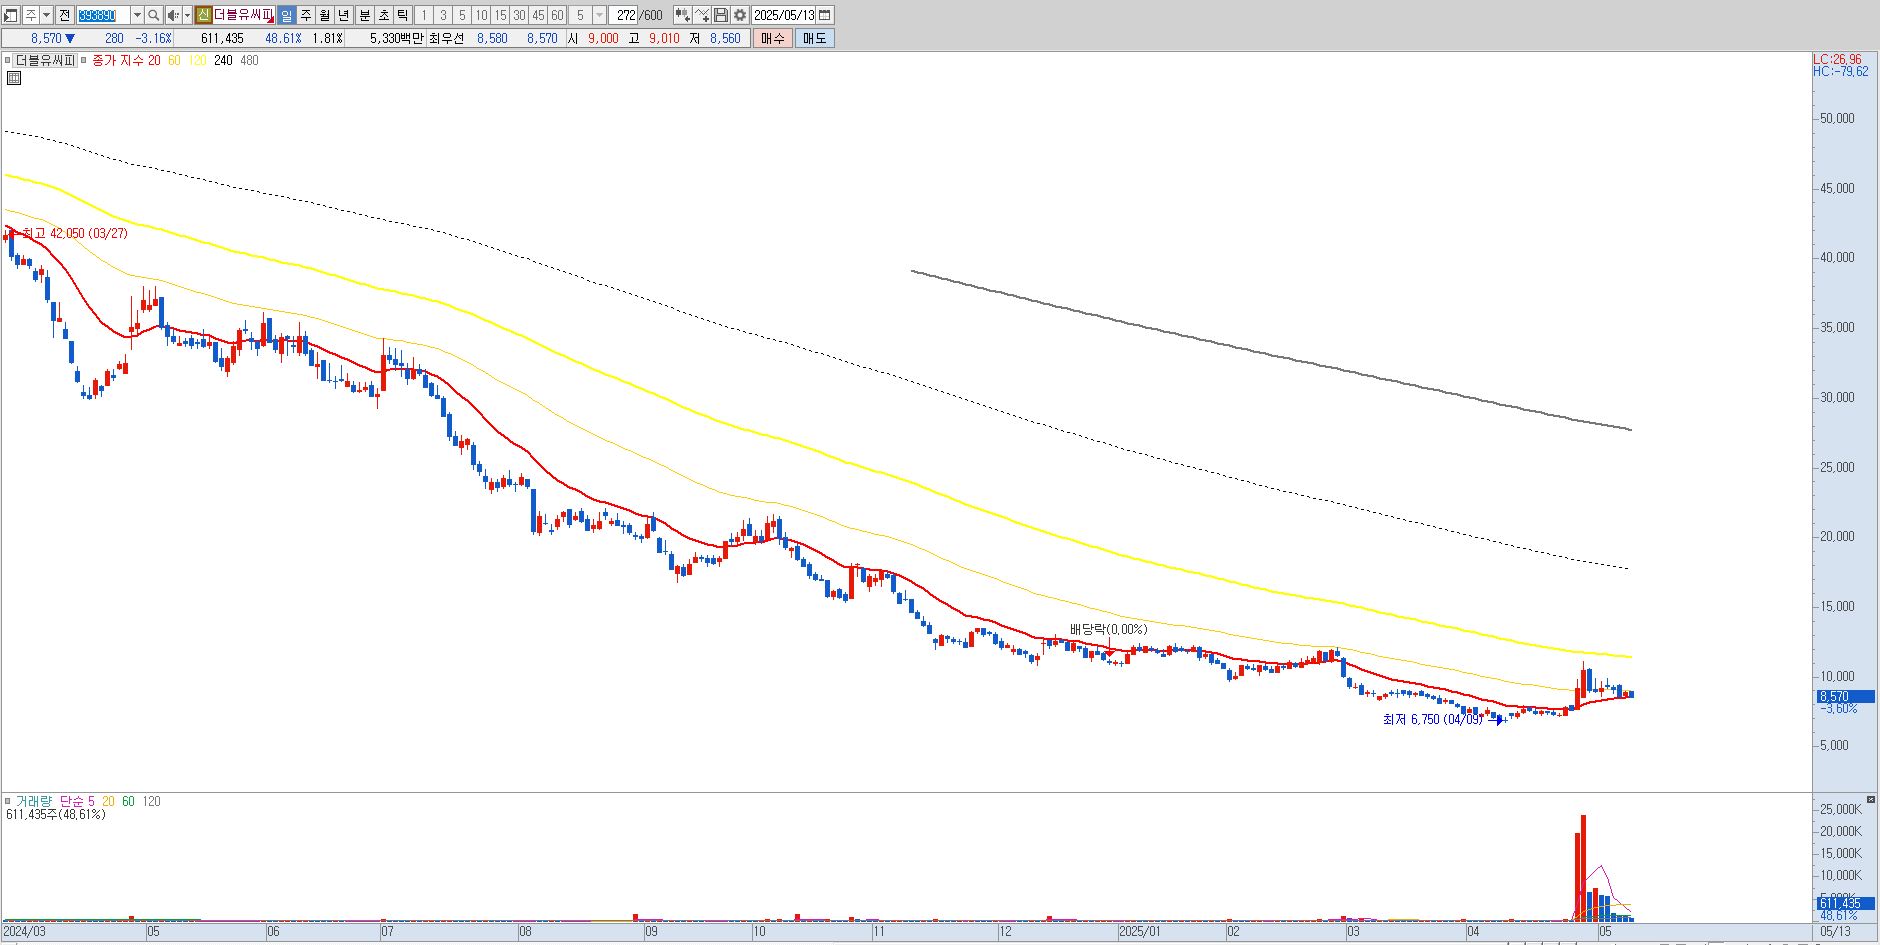Image resolution: width=1880 pixels, height=945 pixels.
Task: Expand the tick interval dropdown beside 5
Action: coord(599,15)
